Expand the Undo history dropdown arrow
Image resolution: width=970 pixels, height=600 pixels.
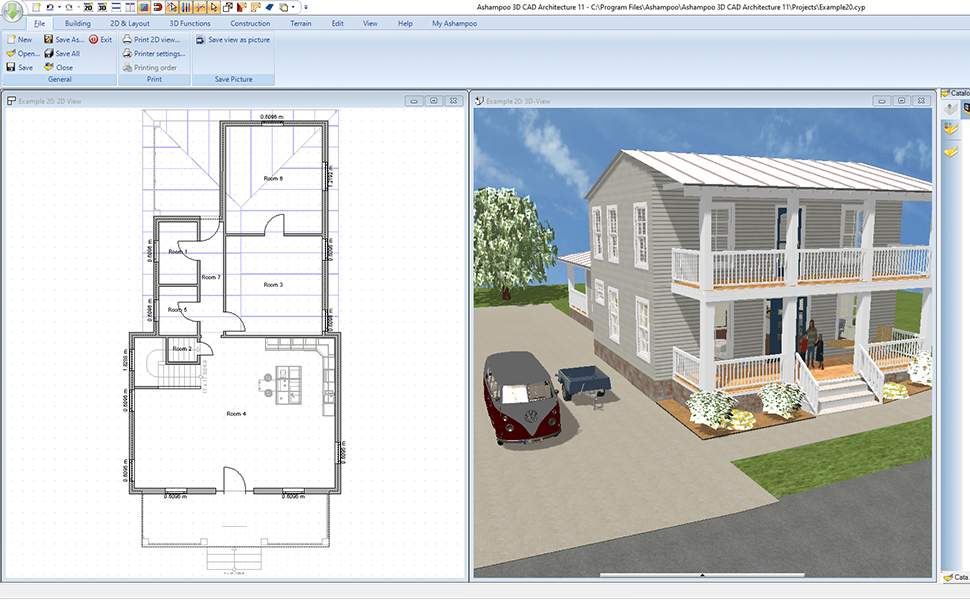[59, 7]
